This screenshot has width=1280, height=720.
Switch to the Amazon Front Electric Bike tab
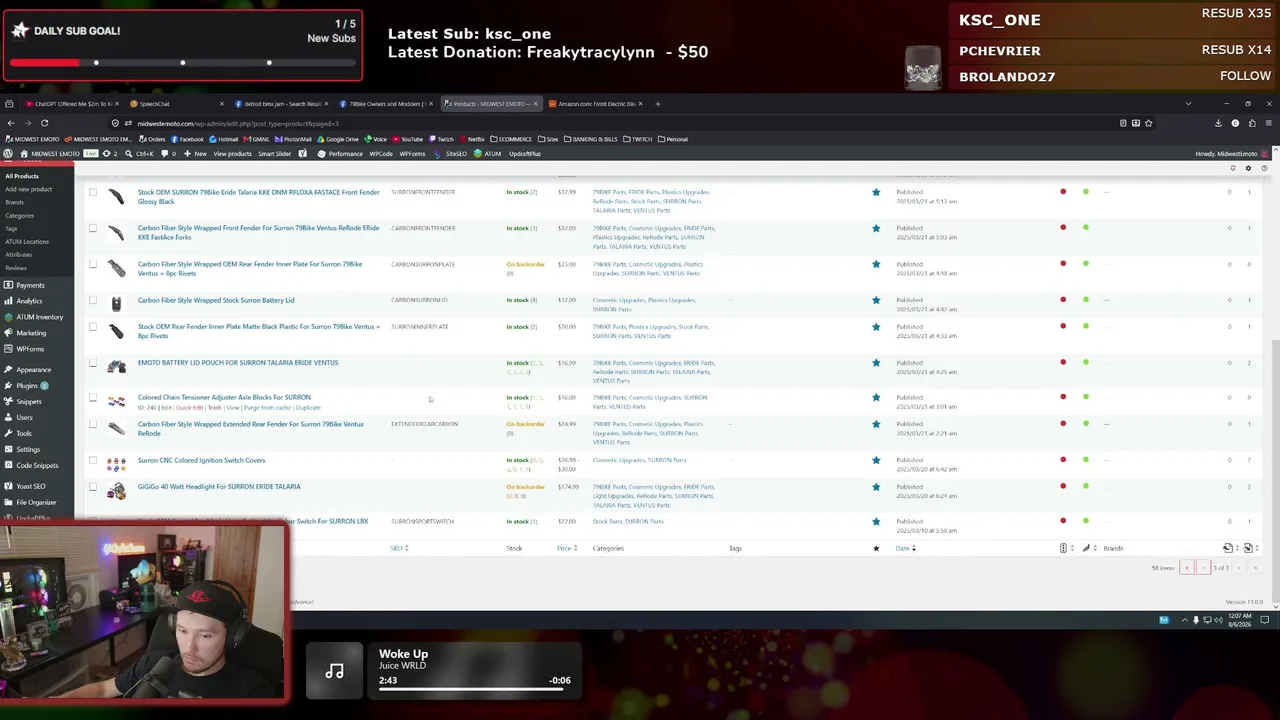point(596,104)
